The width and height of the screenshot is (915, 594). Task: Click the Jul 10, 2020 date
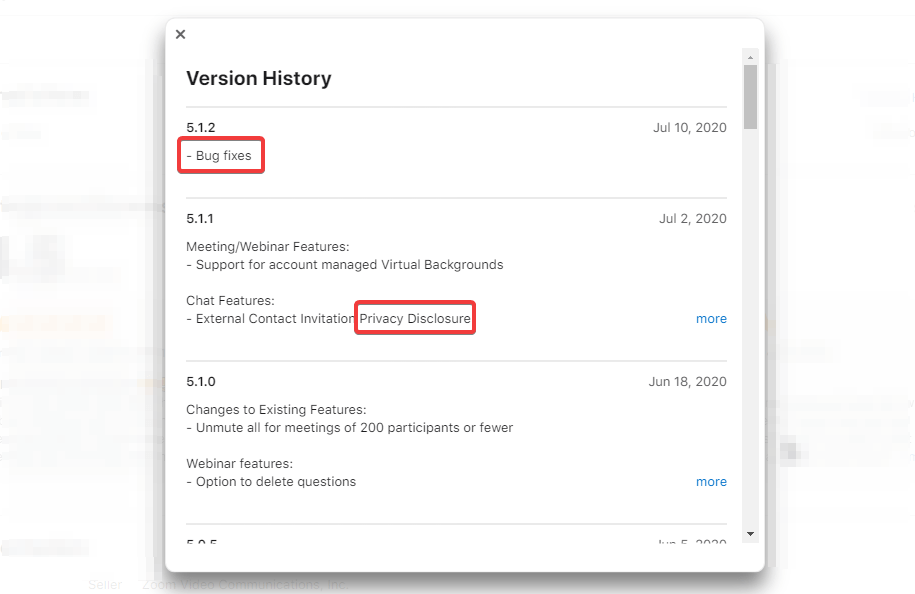(x=689, y=128)
